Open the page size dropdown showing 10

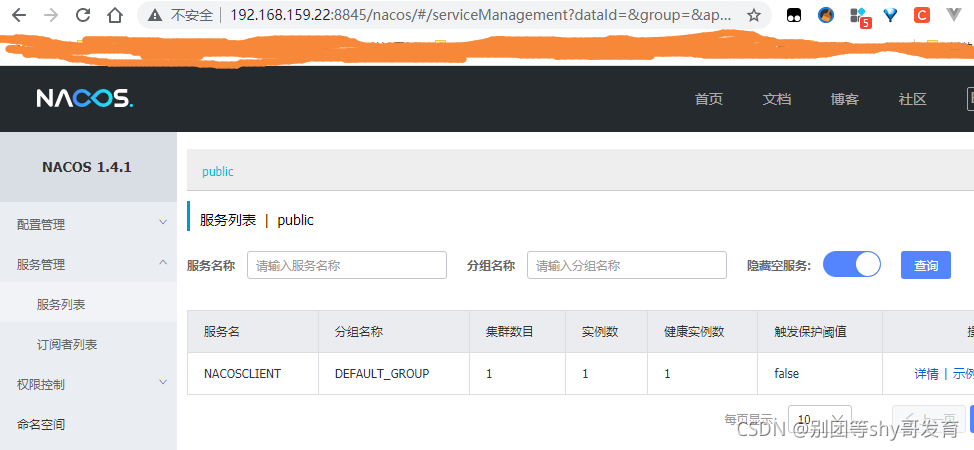click(x=819, y=418)
